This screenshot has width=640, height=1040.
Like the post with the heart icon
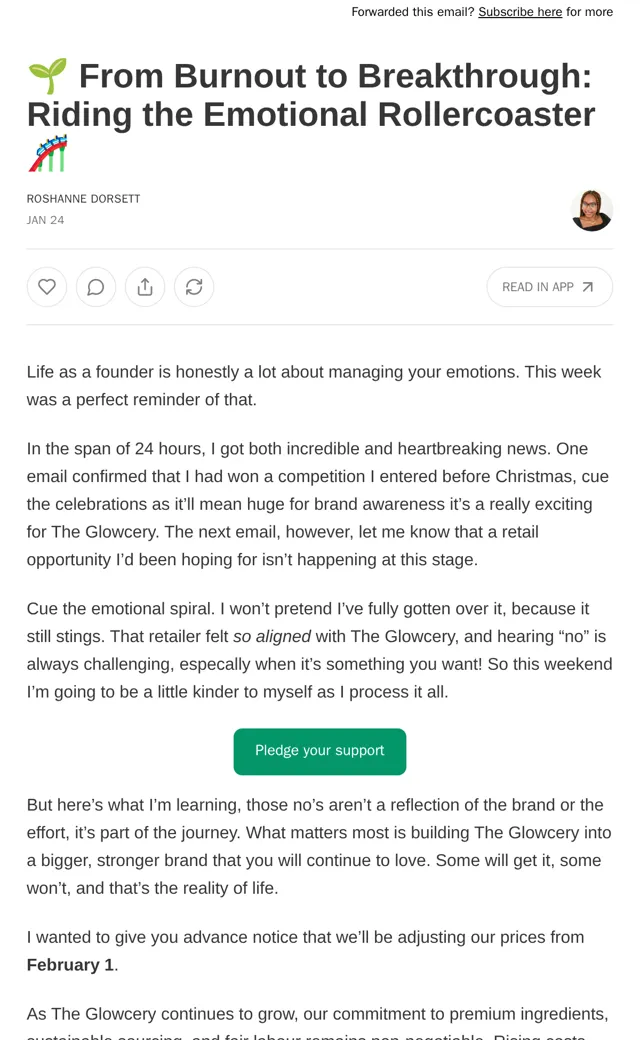(46, 287)
